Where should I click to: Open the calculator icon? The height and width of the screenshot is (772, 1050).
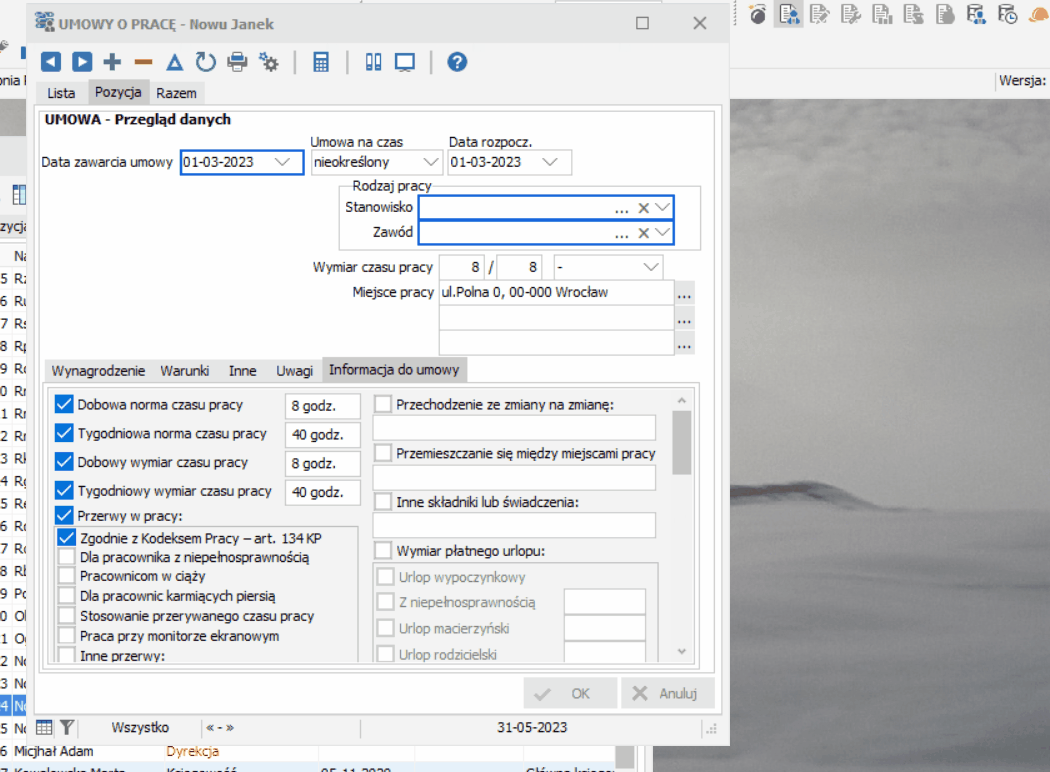[321, 62]
